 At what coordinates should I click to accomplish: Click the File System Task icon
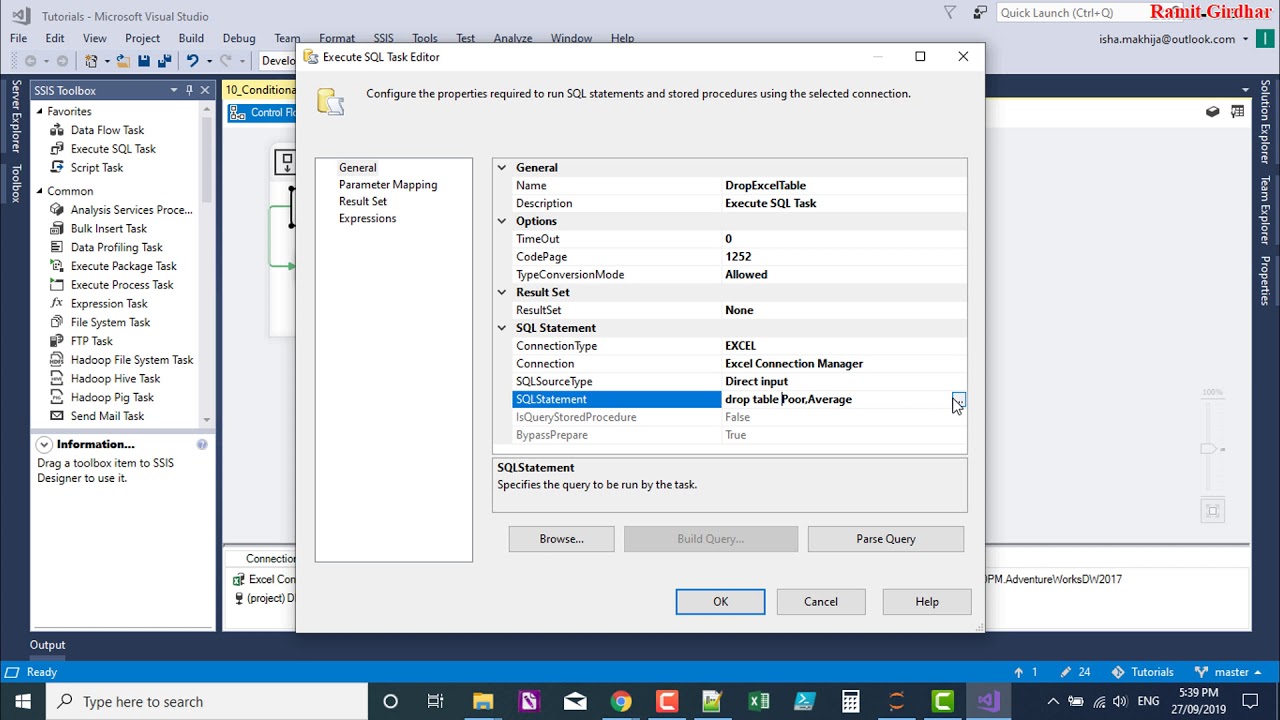click(56, 323)
